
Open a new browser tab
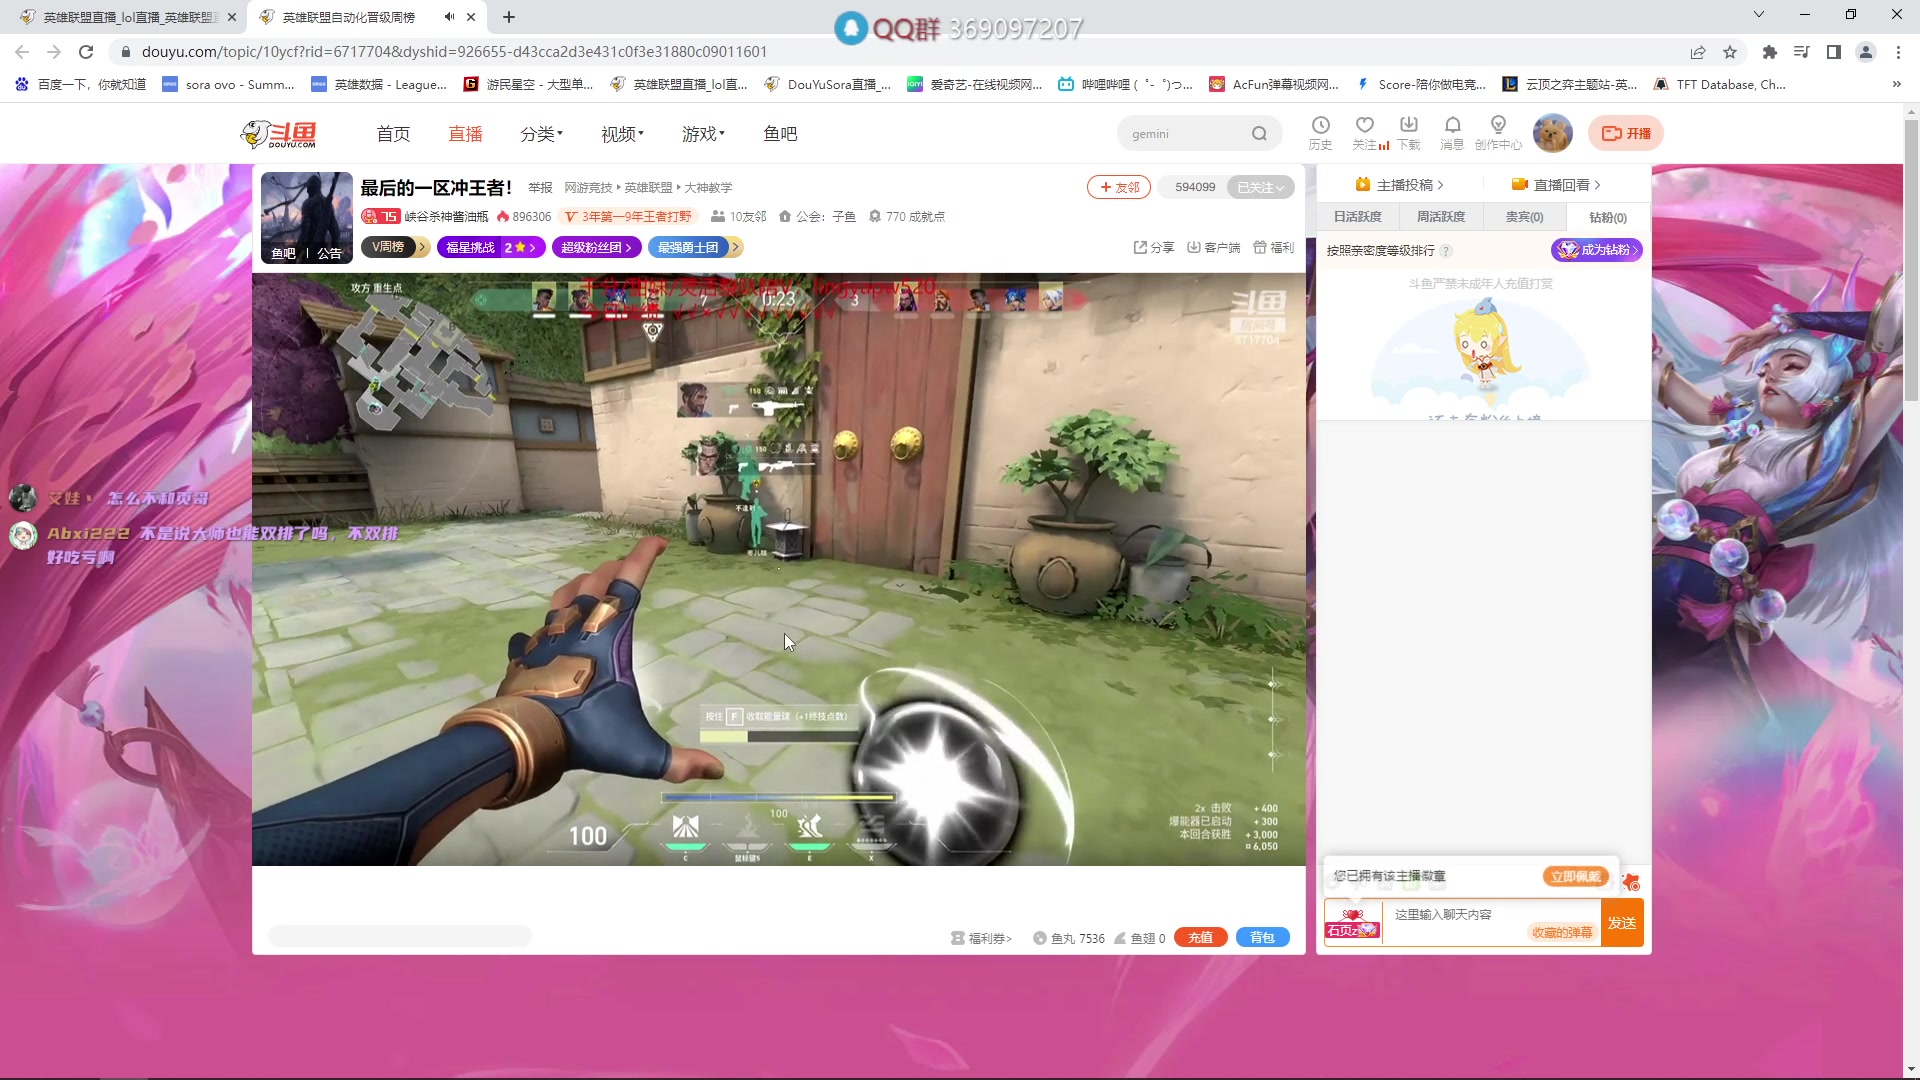(x=509, y=17)
